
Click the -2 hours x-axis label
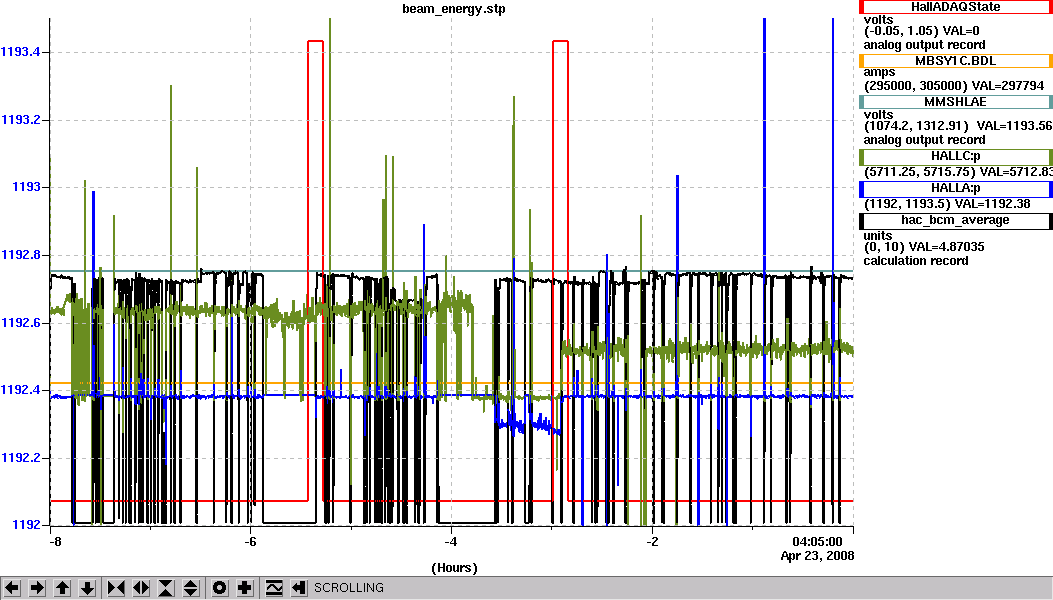click(x=652, y=542)
